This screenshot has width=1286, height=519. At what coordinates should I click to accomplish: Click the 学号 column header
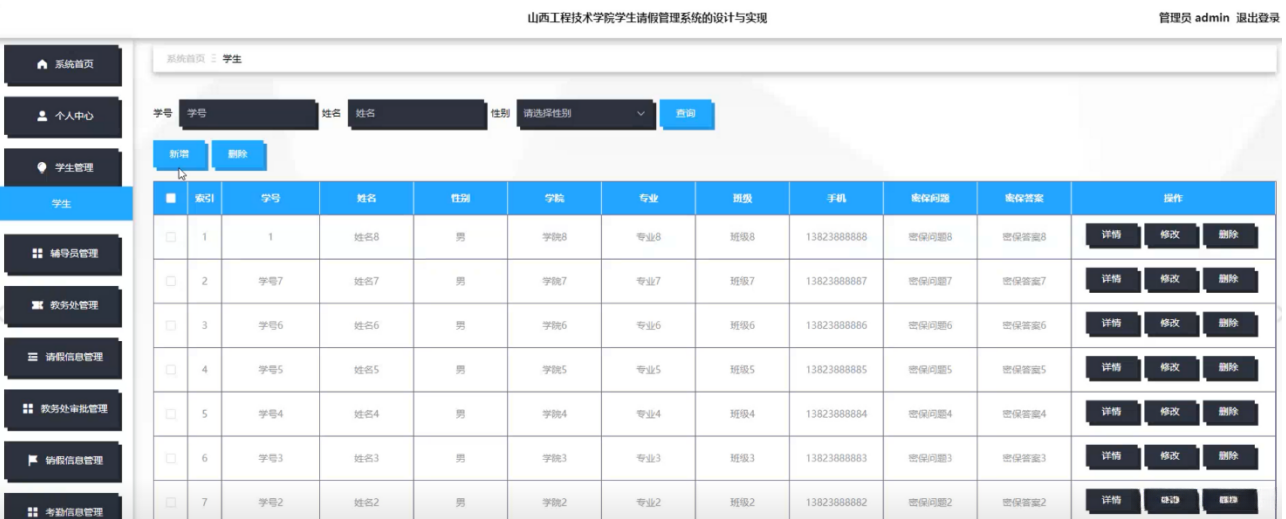coord(270,198)
